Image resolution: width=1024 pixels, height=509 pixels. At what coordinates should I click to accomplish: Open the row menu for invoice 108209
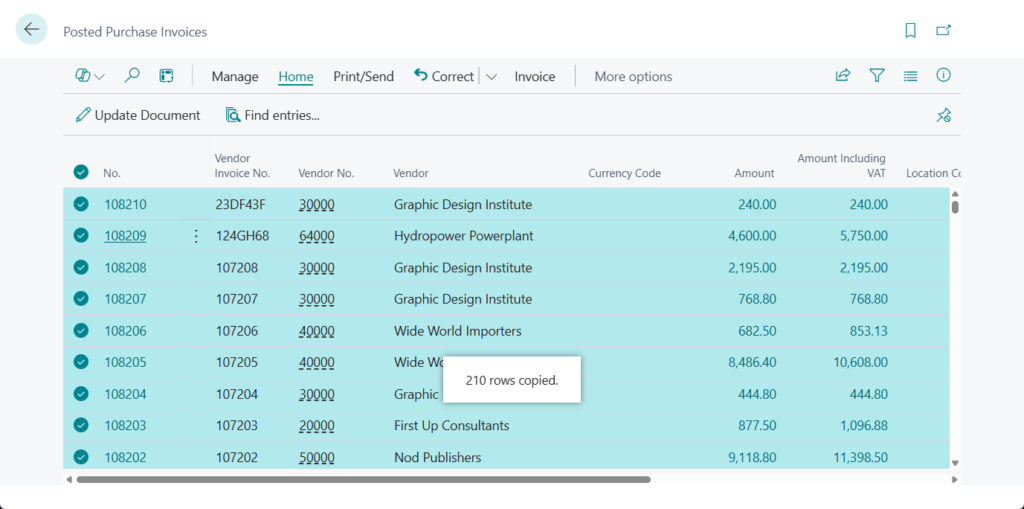coord(196,236)
